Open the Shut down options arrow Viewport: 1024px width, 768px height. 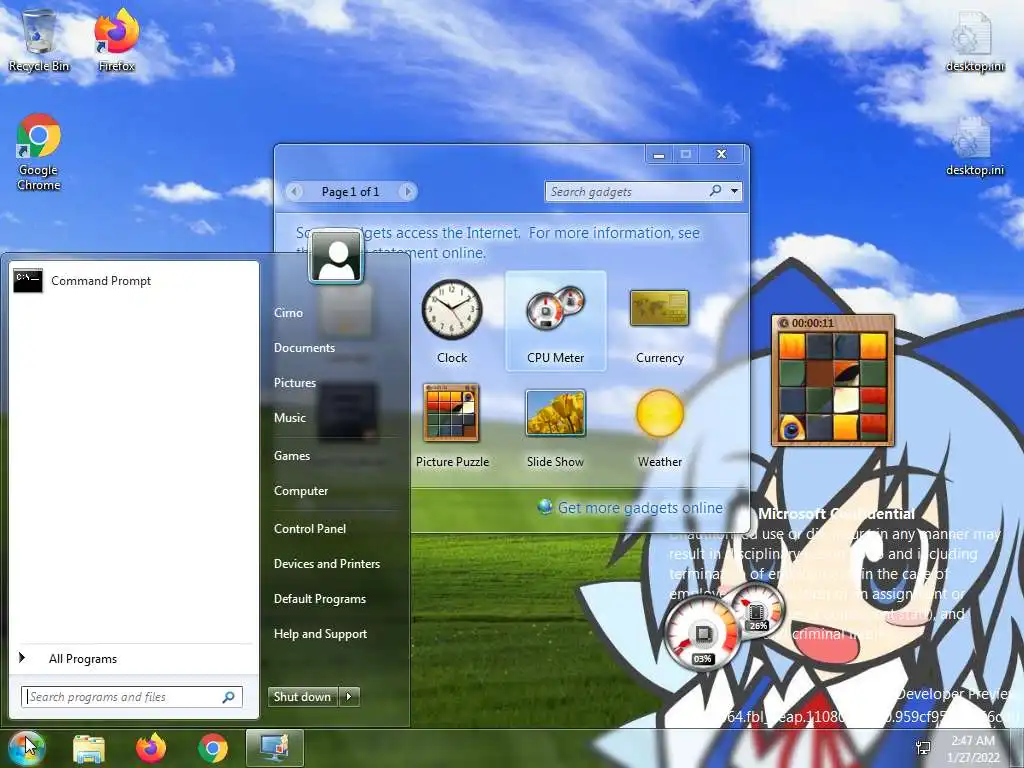(349, 697)
